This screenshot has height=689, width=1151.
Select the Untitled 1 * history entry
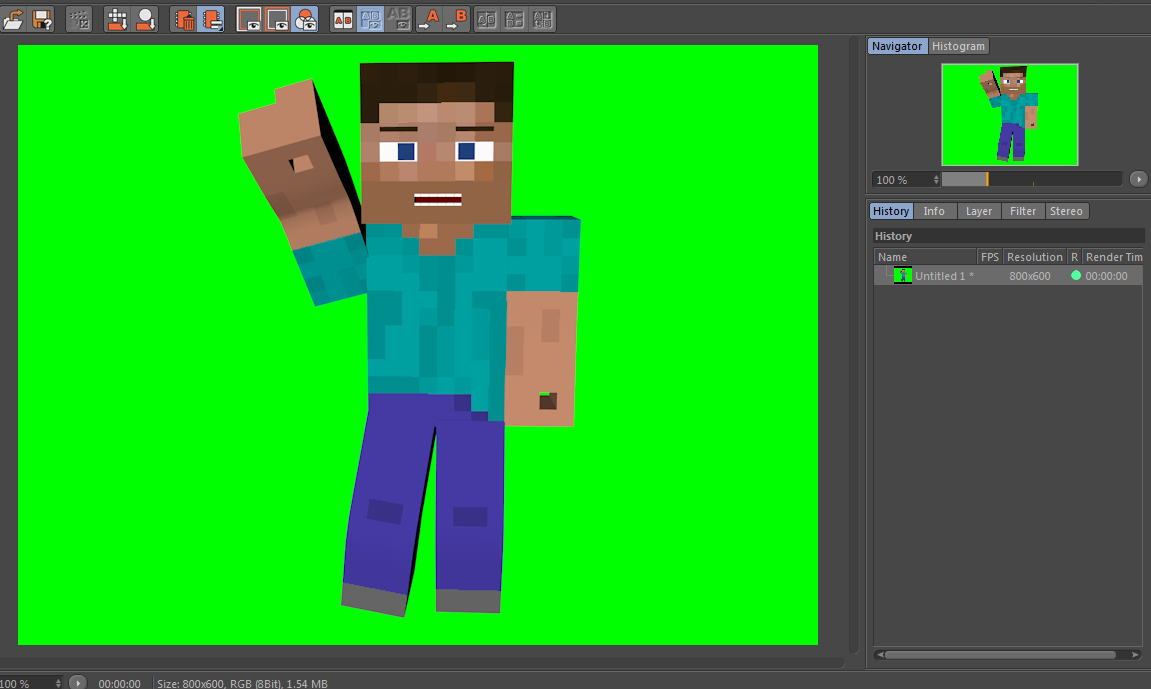(1008, 276)
